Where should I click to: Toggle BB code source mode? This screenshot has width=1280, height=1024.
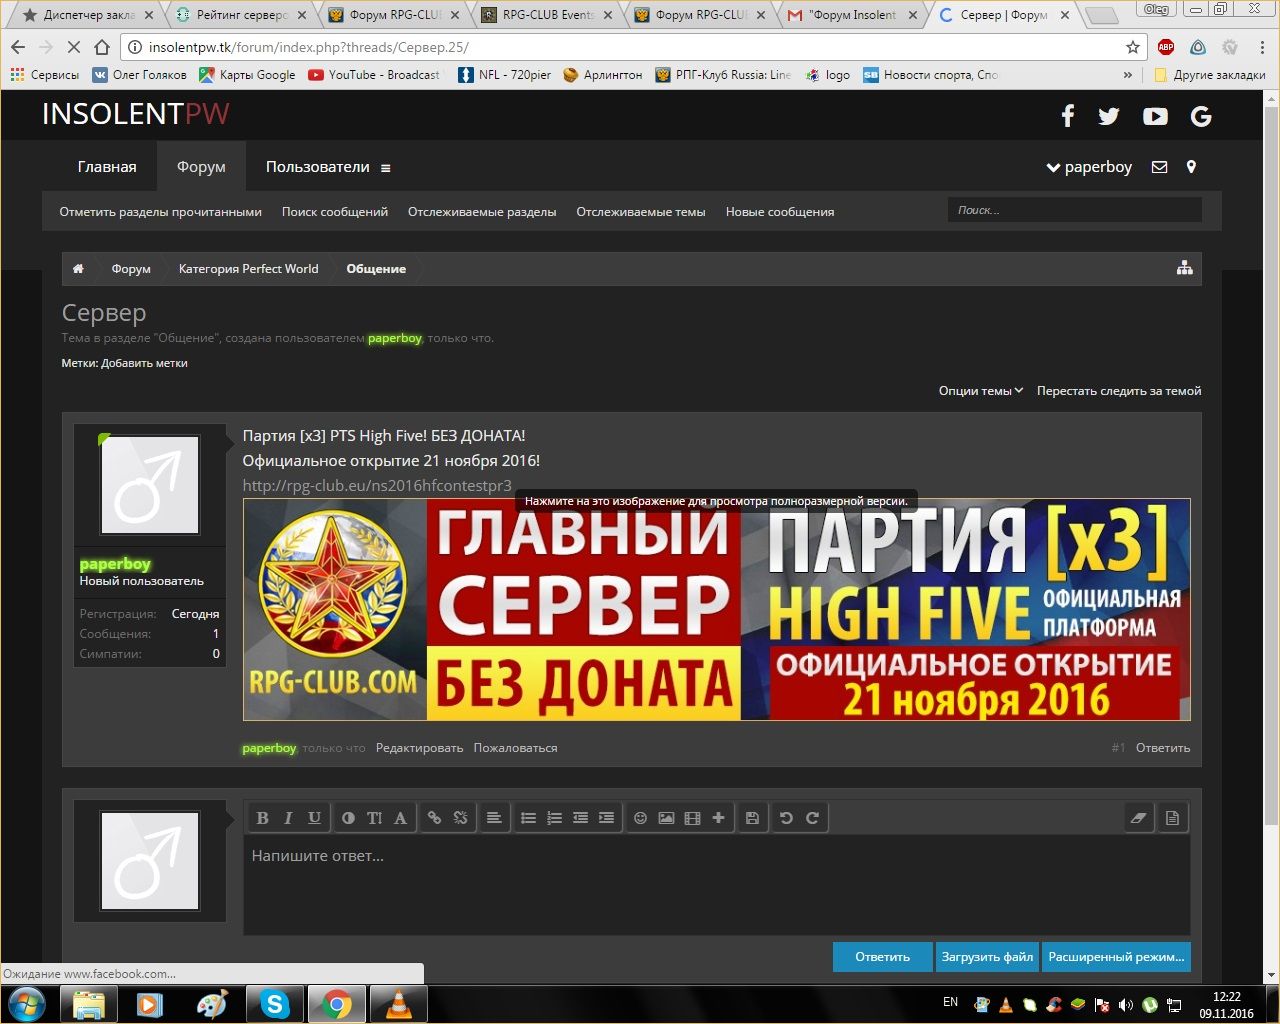1172,818
